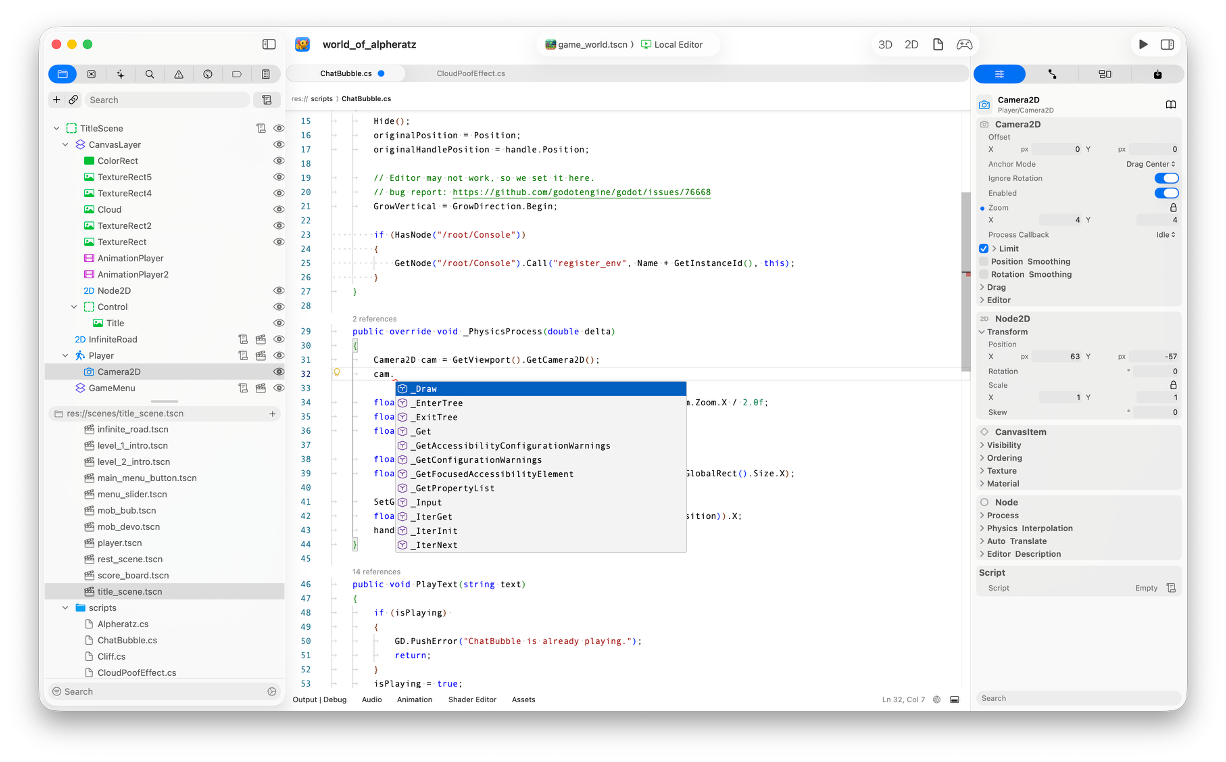The height and width of the screenshot is (762, 1226).
Task: Collapse the TitleScene tree node
Action: [x=56, y=128]
